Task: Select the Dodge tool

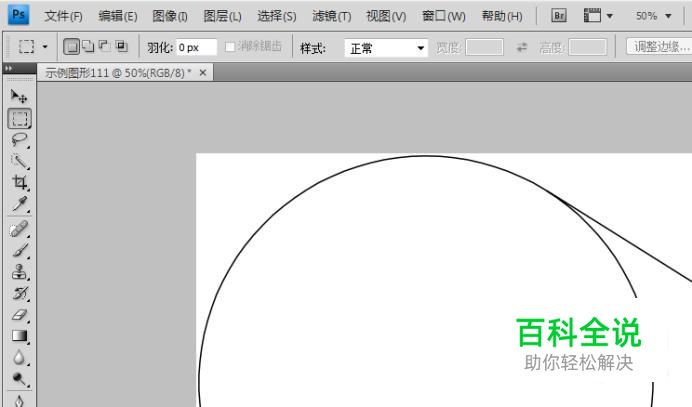Action: pyautogui.click(x=19, y=379)
